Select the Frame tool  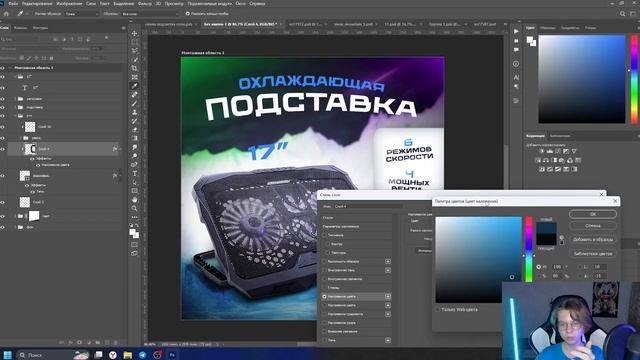click(x=134, y=77)
